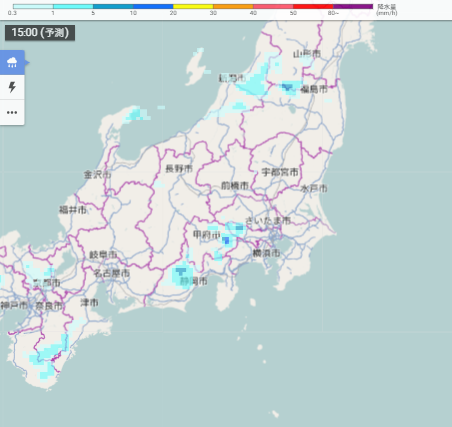Click the 横浜市 map label
Viewport: 452px width, 427px height.
coord(266,253)
